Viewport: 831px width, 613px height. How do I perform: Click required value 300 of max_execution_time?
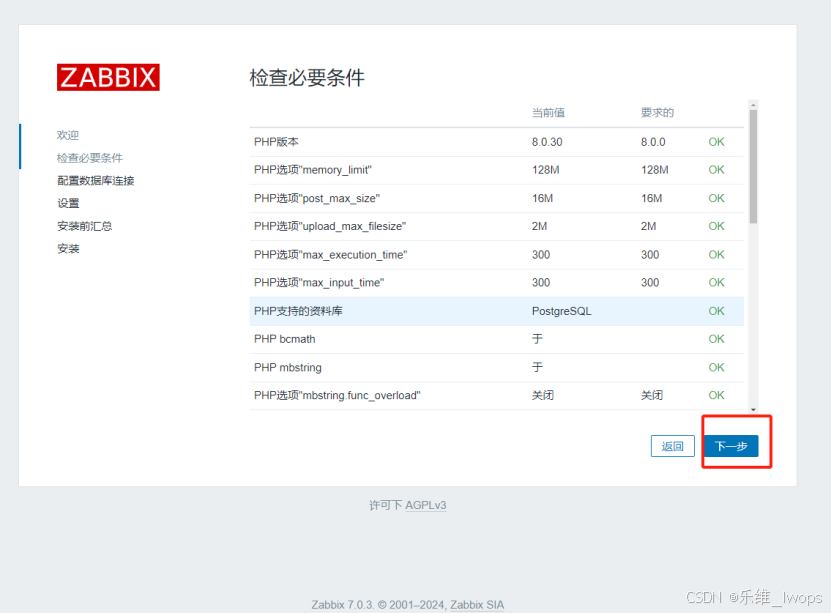point(650,255)
